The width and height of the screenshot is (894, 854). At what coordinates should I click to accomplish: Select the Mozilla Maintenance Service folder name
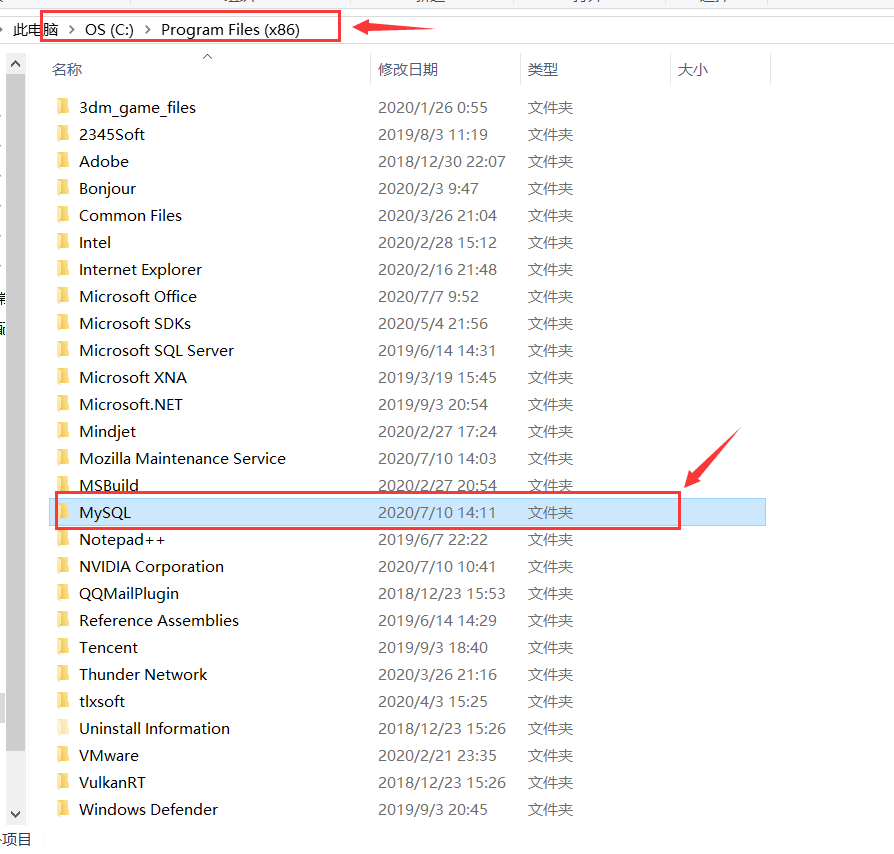182,458
